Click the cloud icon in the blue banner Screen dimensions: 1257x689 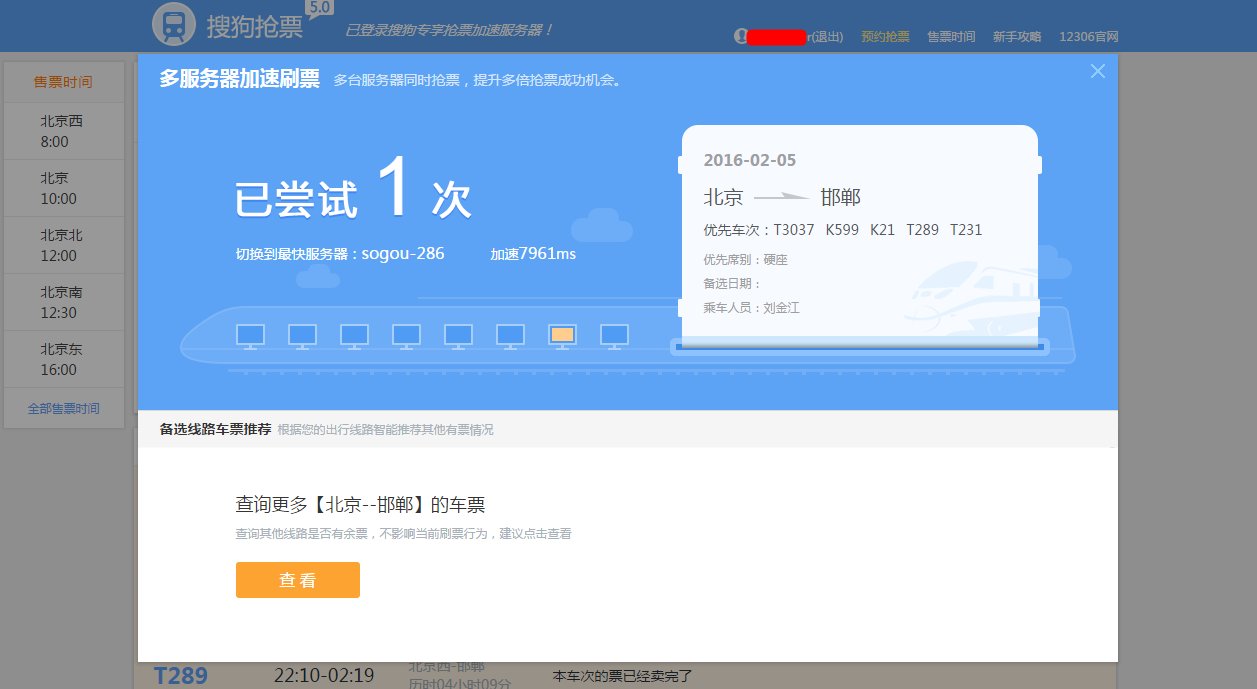(x=600, y=227)
